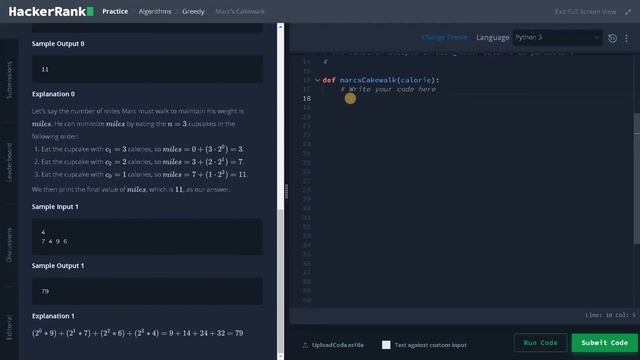640x360 pixels.
Task: Click the Sample Output 0 heading
Action: click(58, 44)
